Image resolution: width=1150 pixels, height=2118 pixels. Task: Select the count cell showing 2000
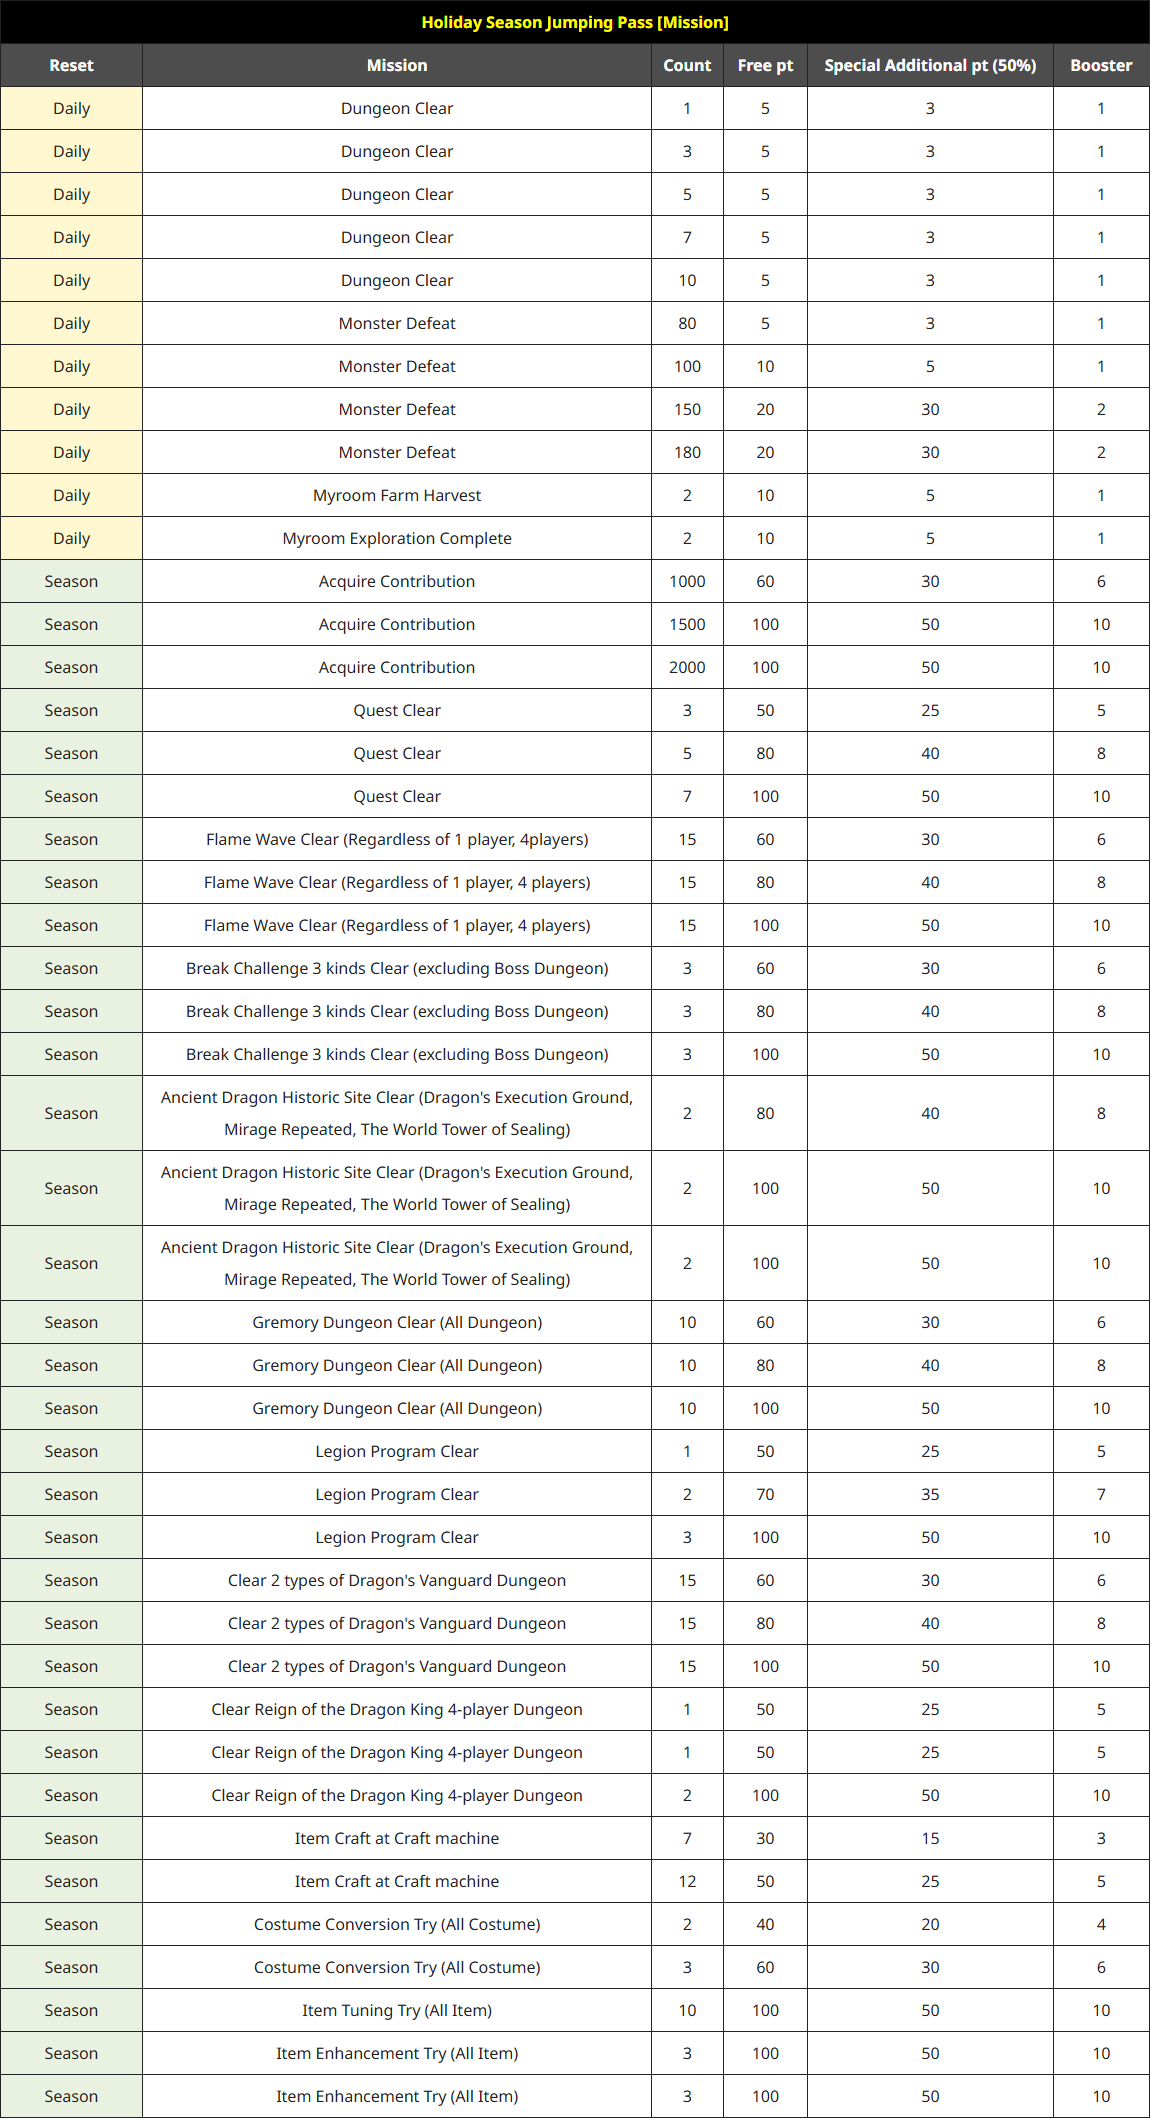point(687,667)
